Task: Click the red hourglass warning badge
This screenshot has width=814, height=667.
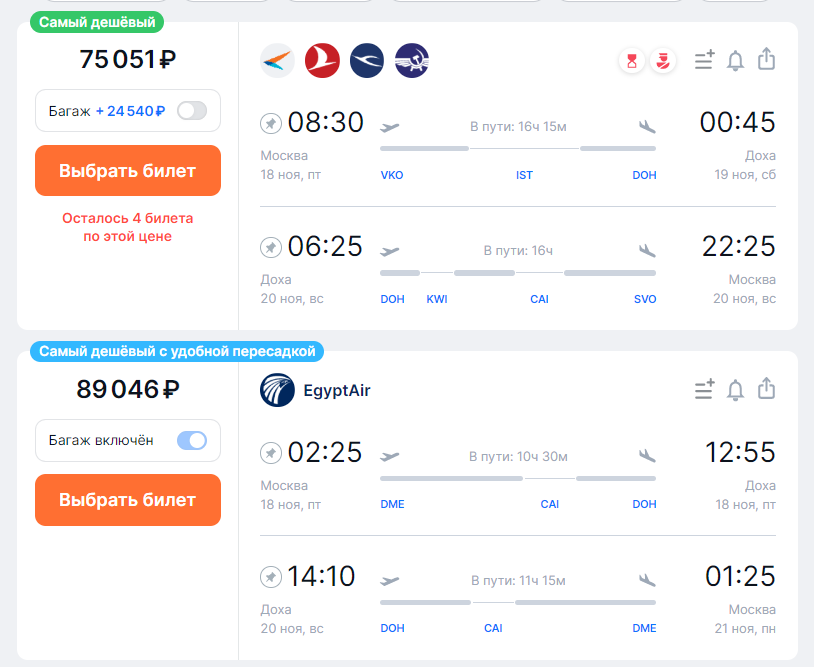Action: (x=632, y=61)
